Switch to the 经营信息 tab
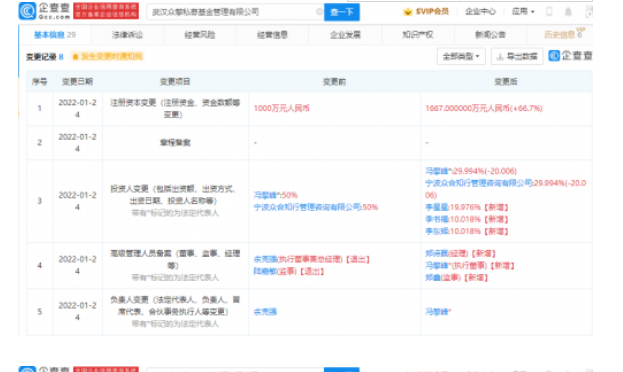The width and height of the screenshot is (623, 372). (x=272, y=35)
